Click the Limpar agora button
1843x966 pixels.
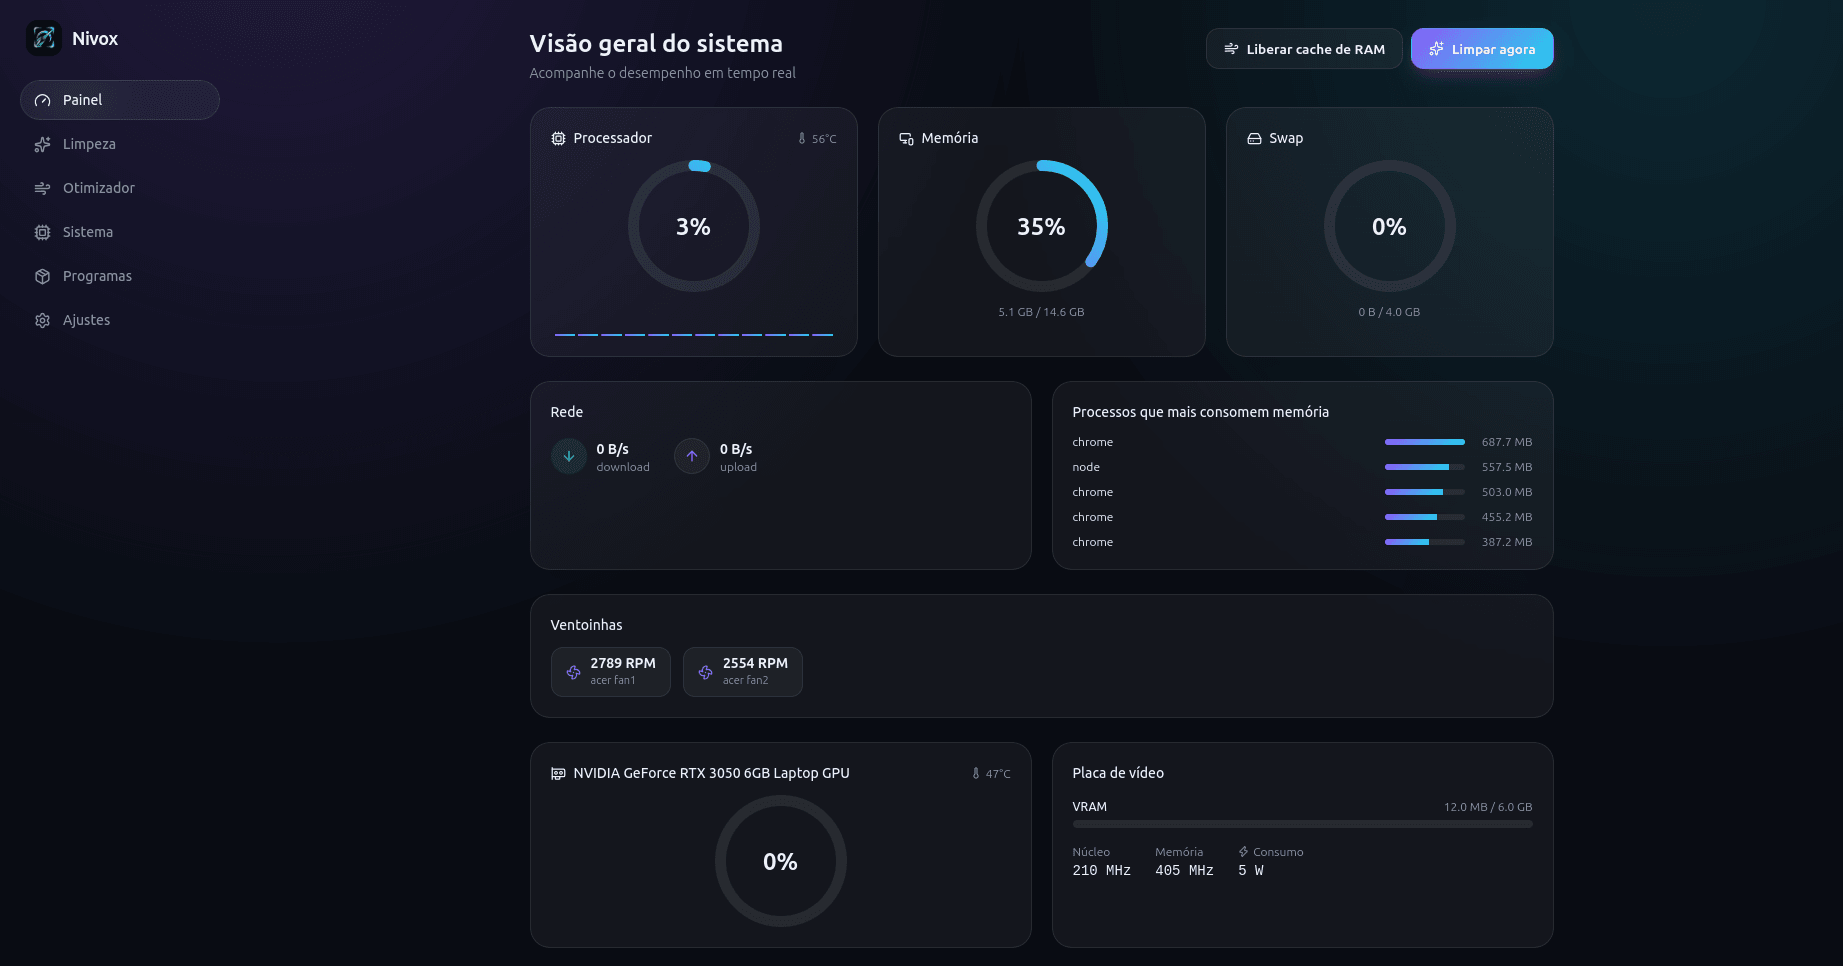(x=1482, y=49)
